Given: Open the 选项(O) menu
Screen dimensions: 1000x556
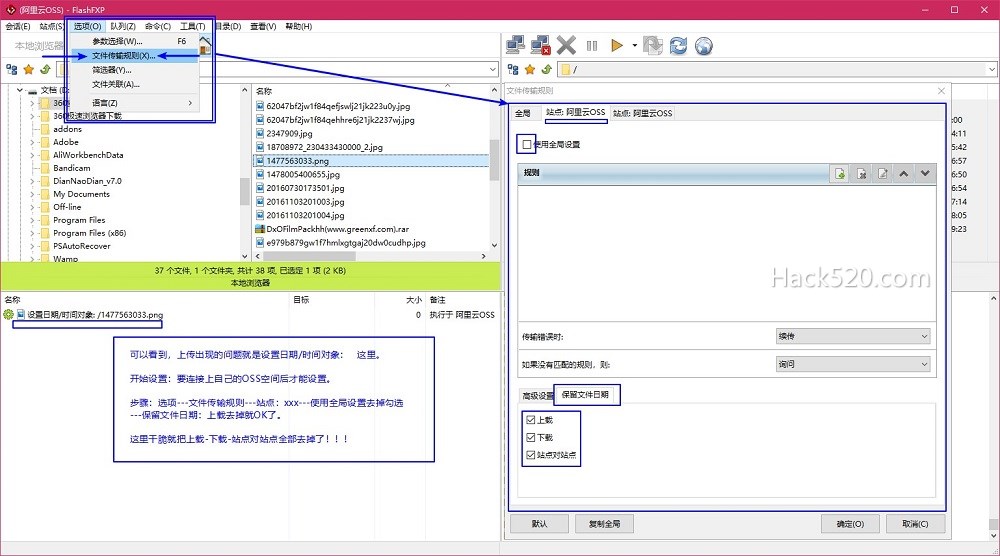Looking at the screenshot, I should coord(87,26).
